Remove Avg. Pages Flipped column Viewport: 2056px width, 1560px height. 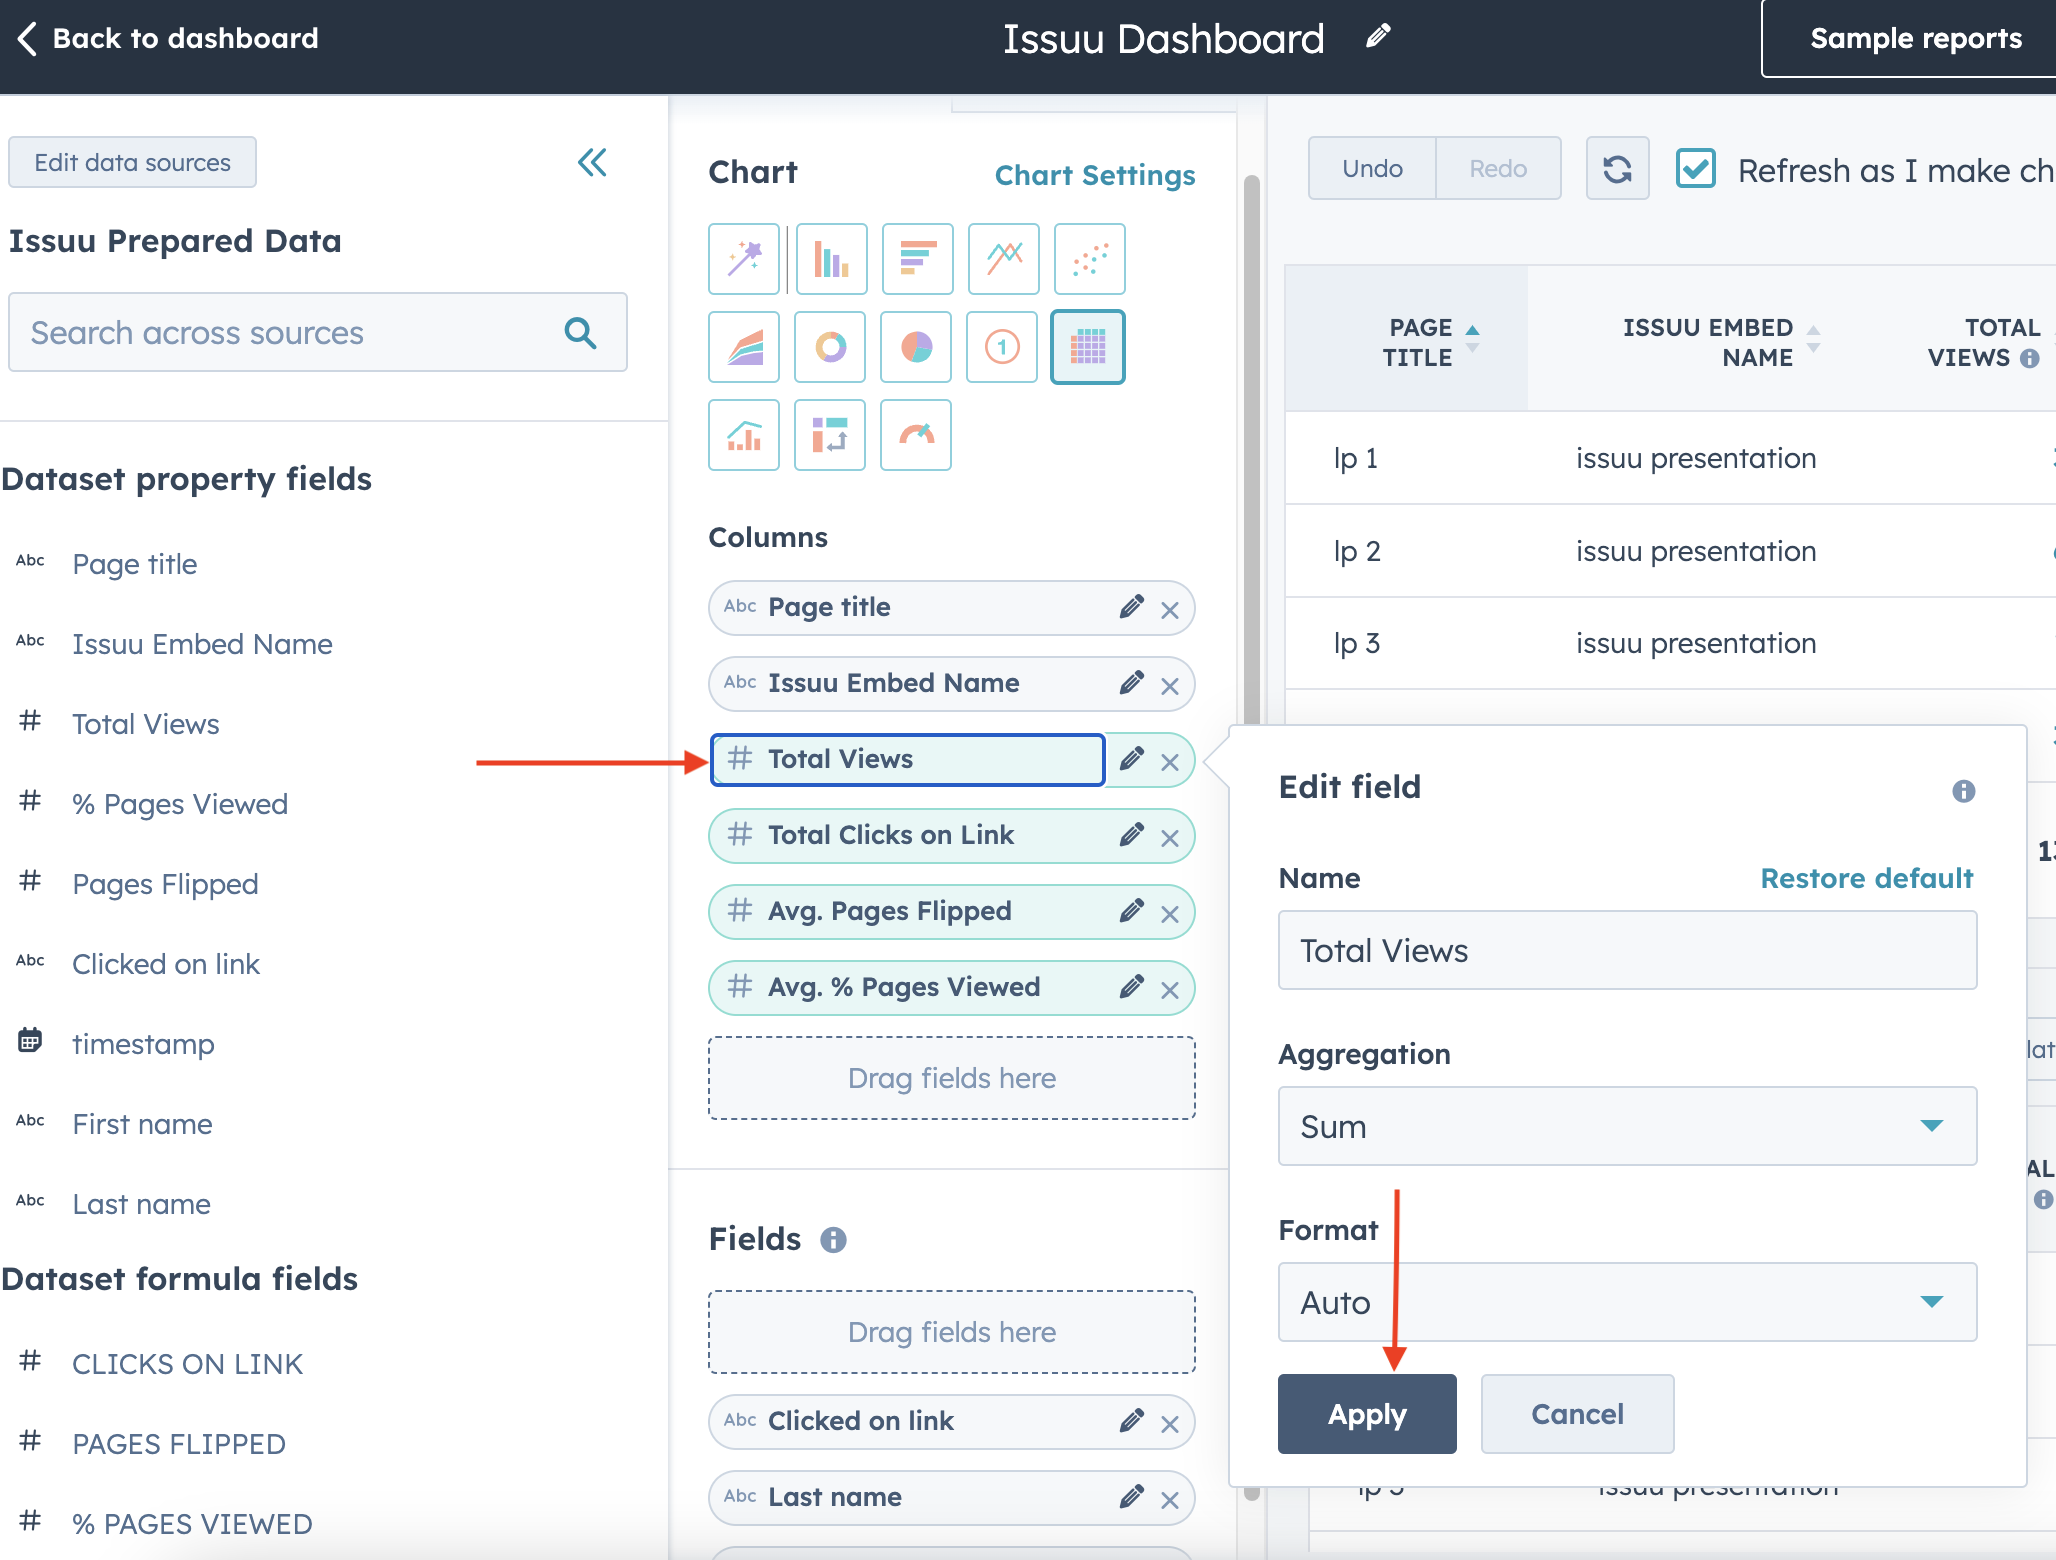pos(1170,914)
